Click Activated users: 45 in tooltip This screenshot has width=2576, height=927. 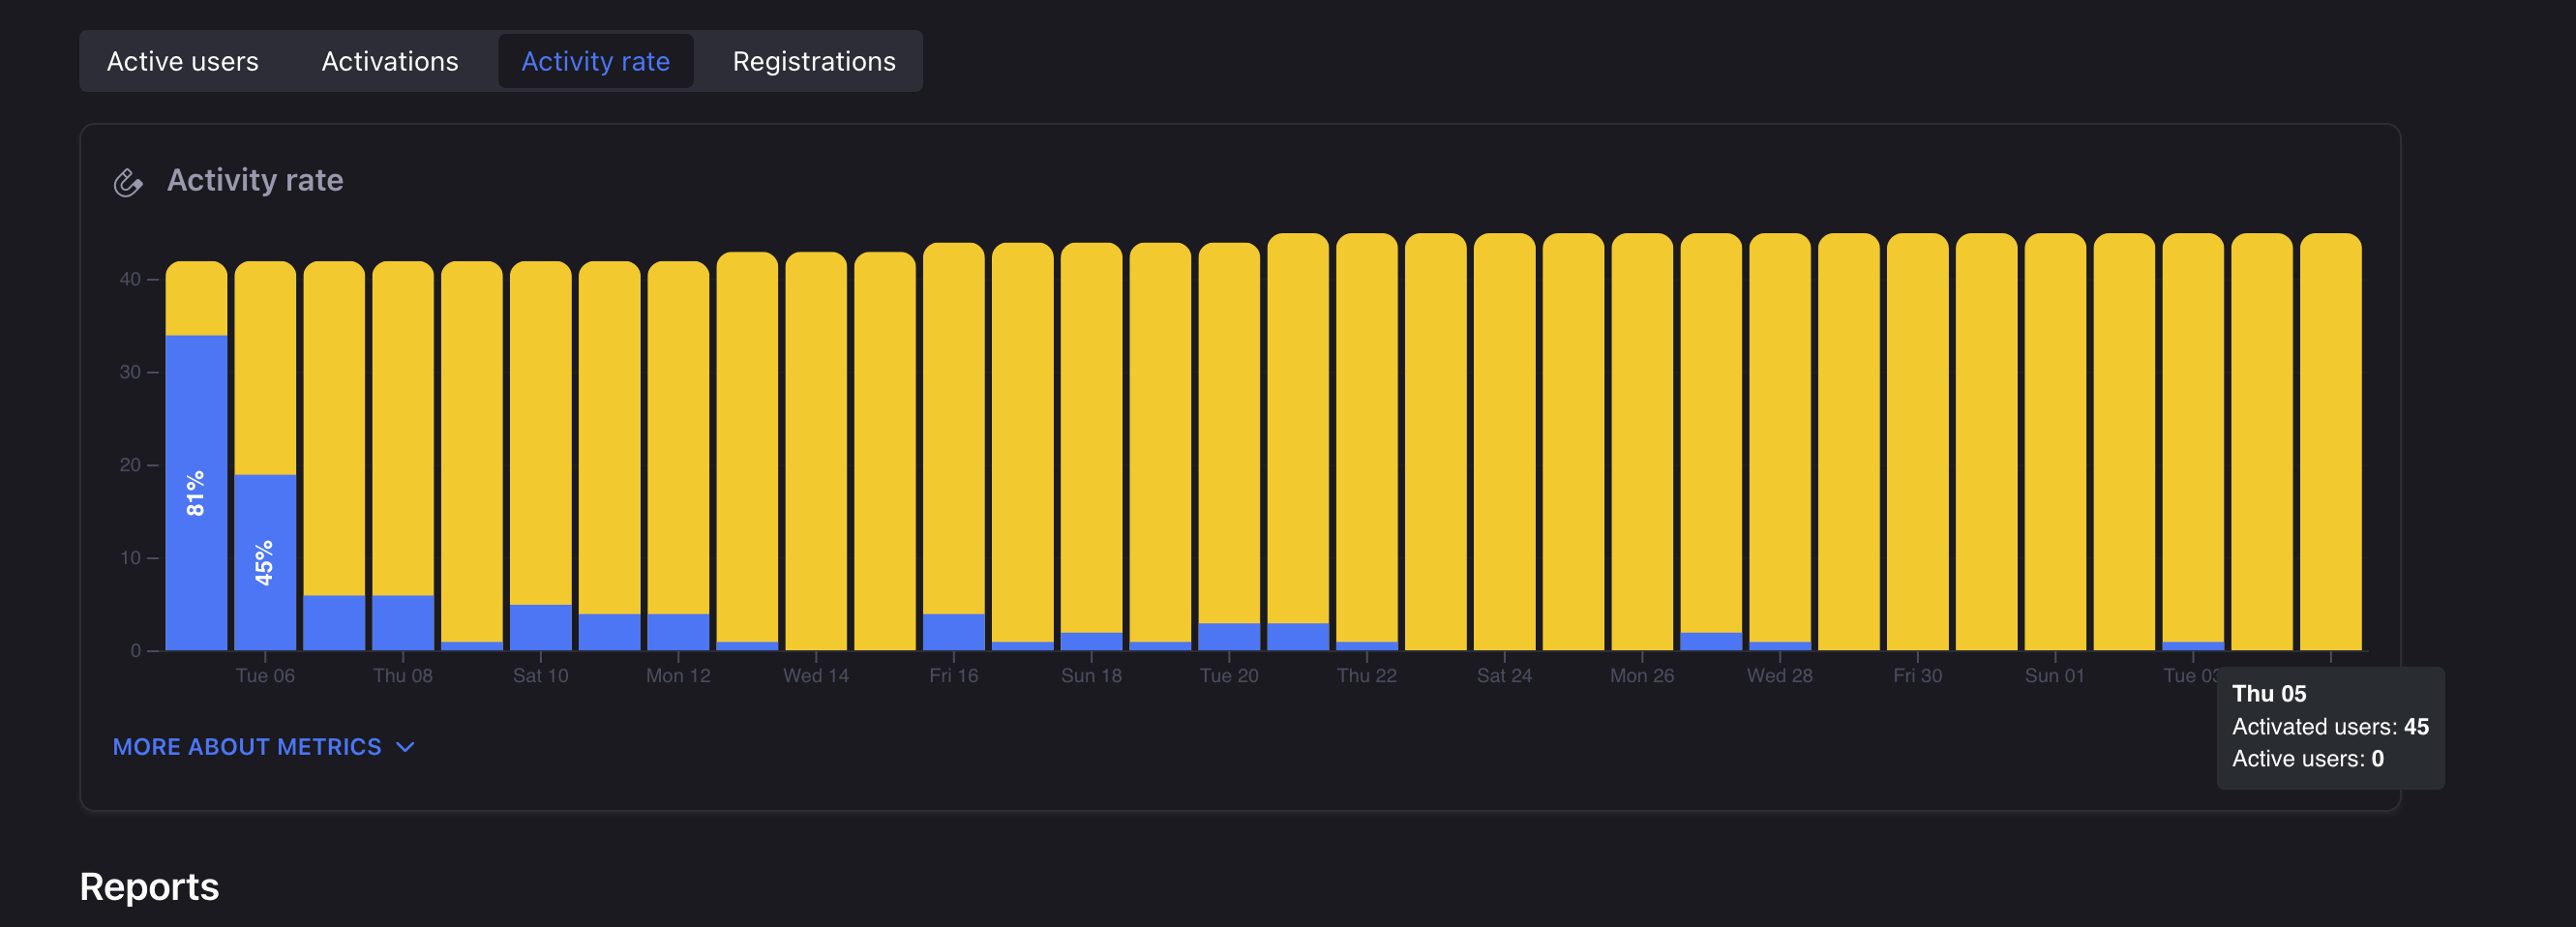coord(2330,727)
